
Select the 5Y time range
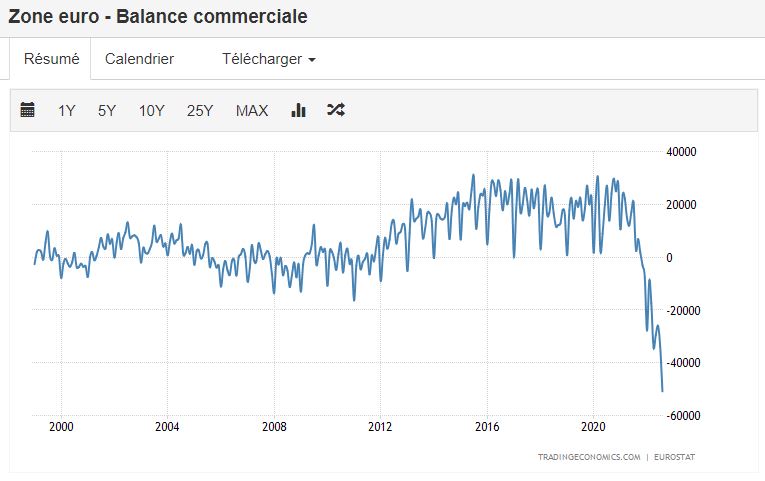(x=107, y=111)
